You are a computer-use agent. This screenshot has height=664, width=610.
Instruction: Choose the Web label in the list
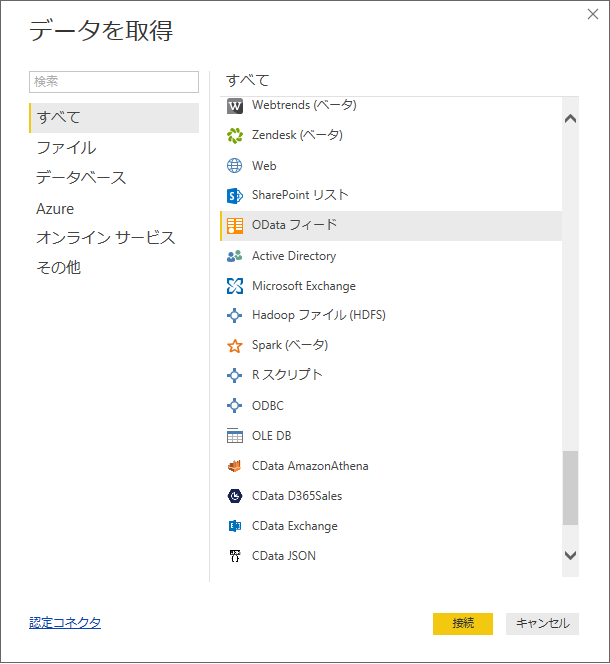pos(264,166)
